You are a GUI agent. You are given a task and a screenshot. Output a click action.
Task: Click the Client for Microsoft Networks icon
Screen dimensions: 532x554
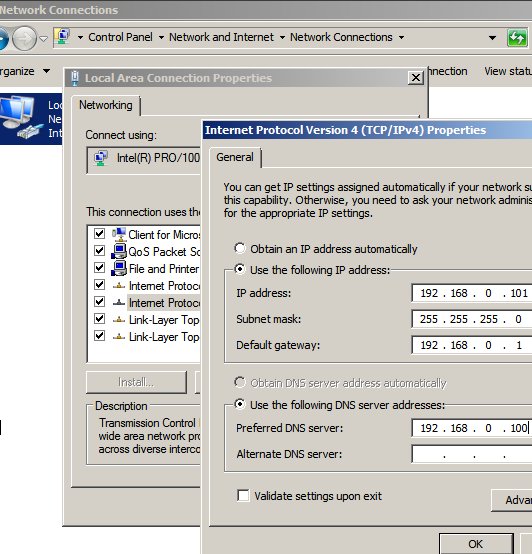(119, 234)
